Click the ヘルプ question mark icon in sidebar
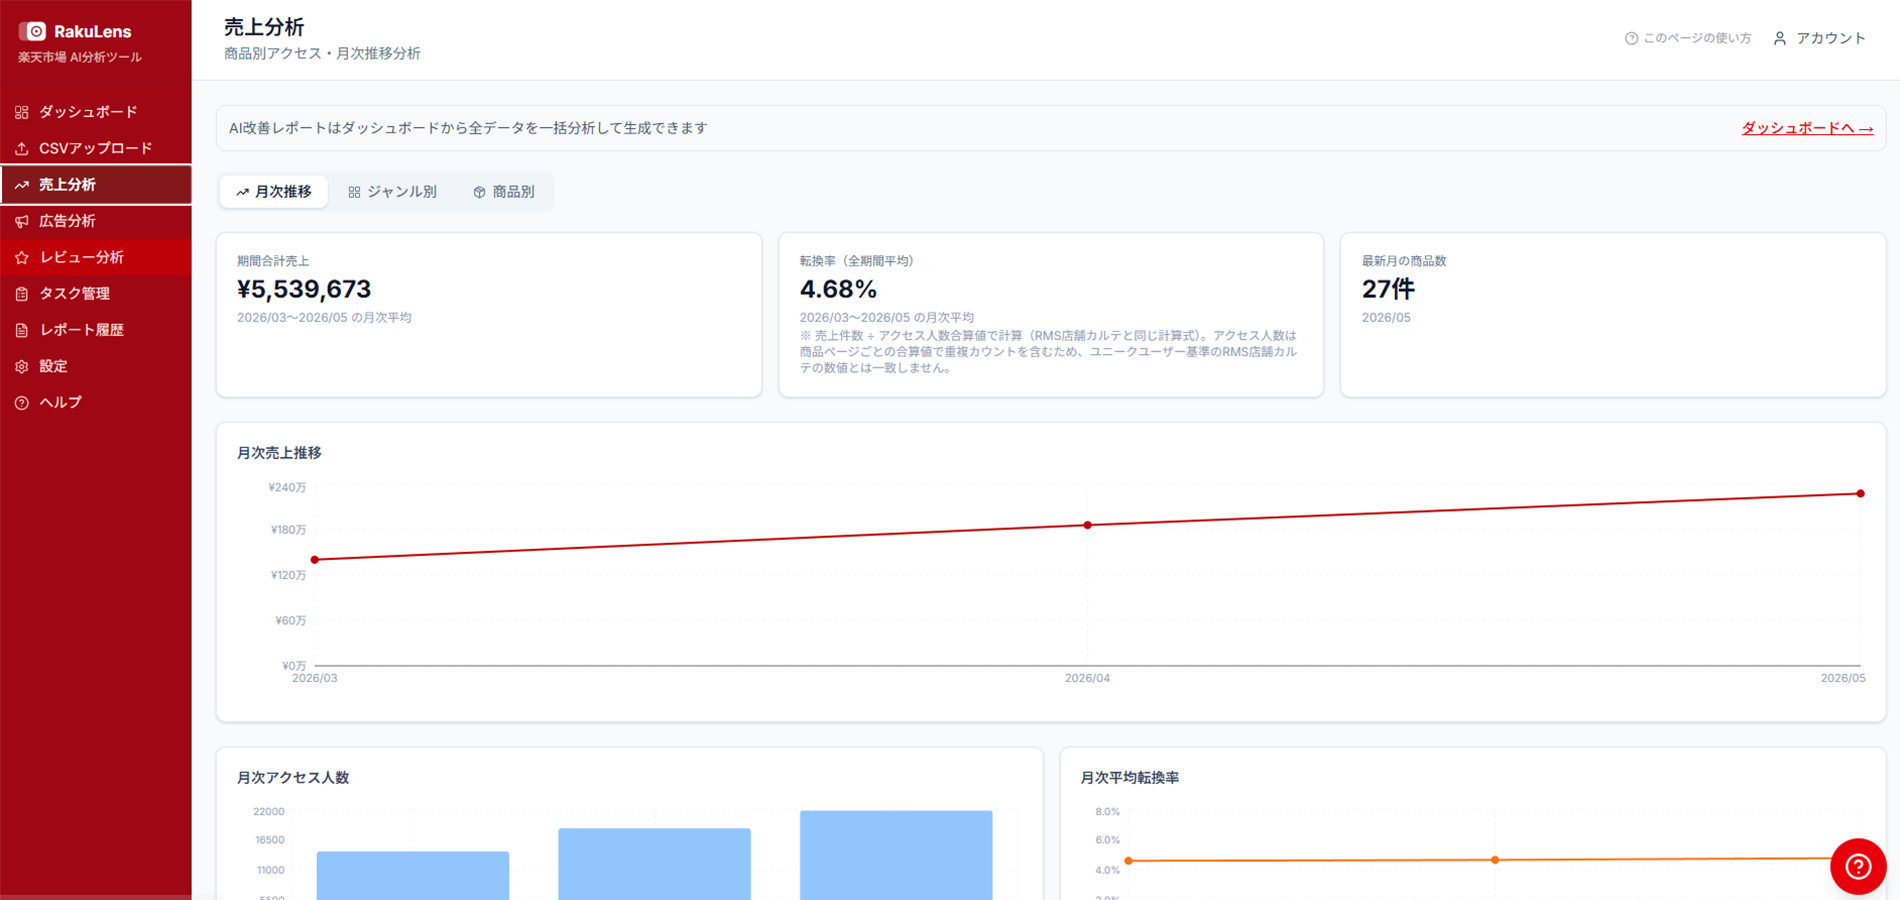 click(22, 403)
